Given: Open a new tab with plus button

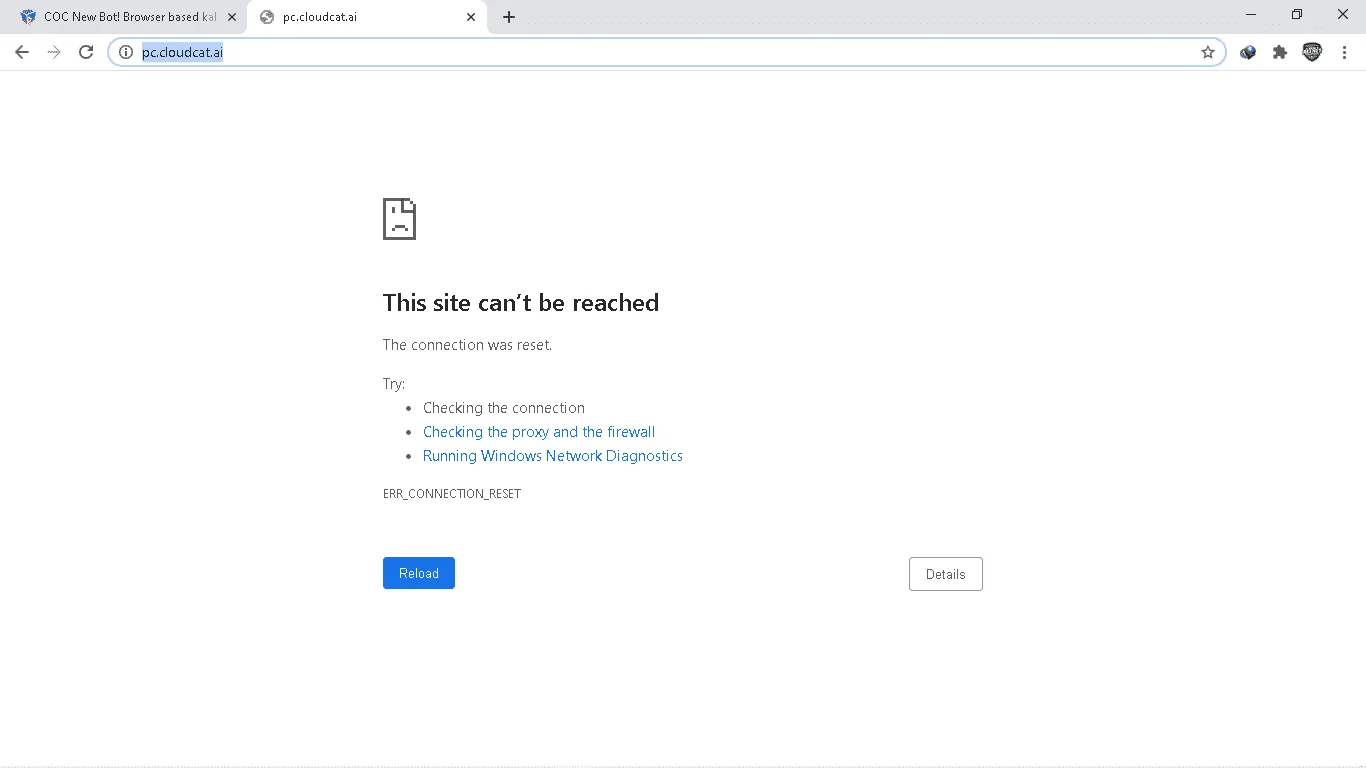Looking at the screenshot, I should click(509, 17).
